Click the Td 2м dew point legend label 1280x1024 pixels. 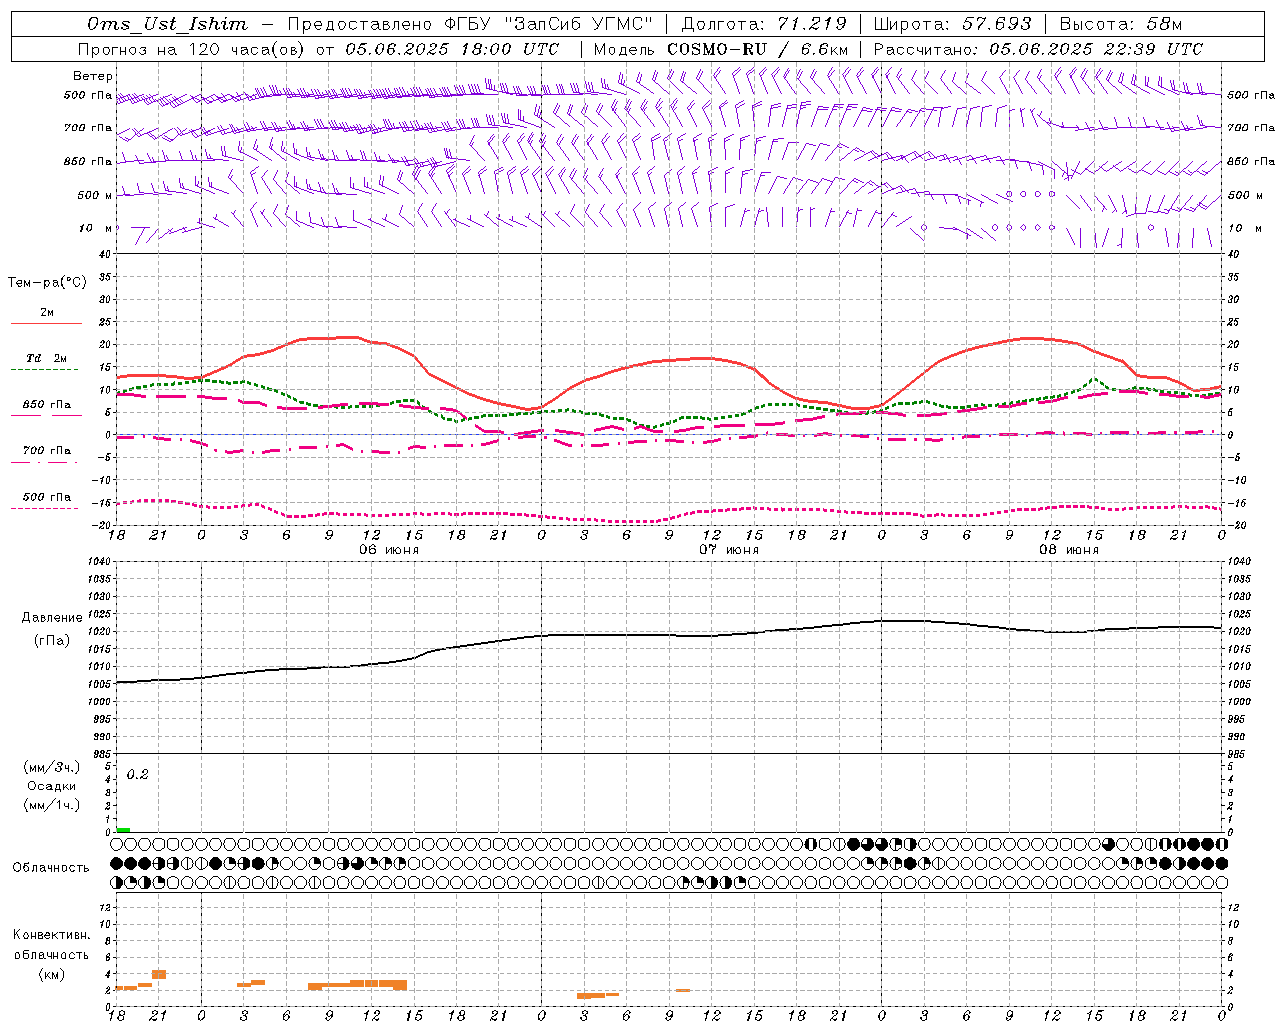coord(46,358)
